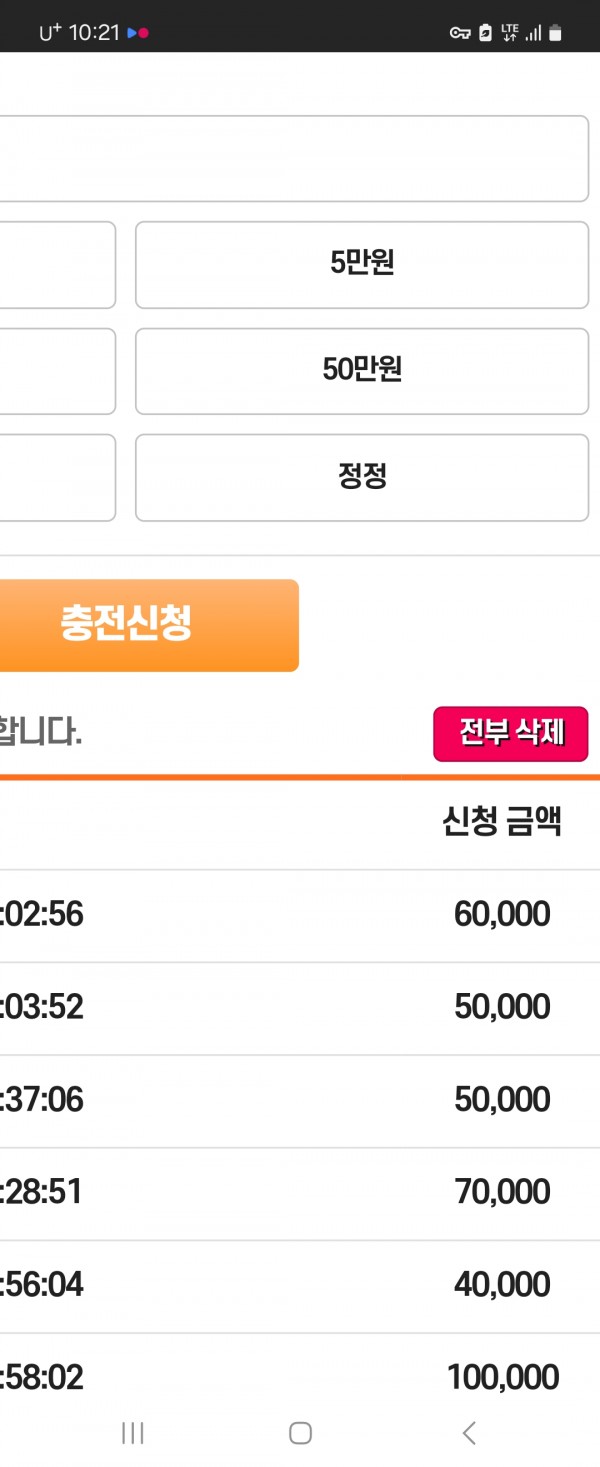This screenshot has width=600, height=1467.
Task: Tap the Android back navigation icon
Action: (469, 1432)
